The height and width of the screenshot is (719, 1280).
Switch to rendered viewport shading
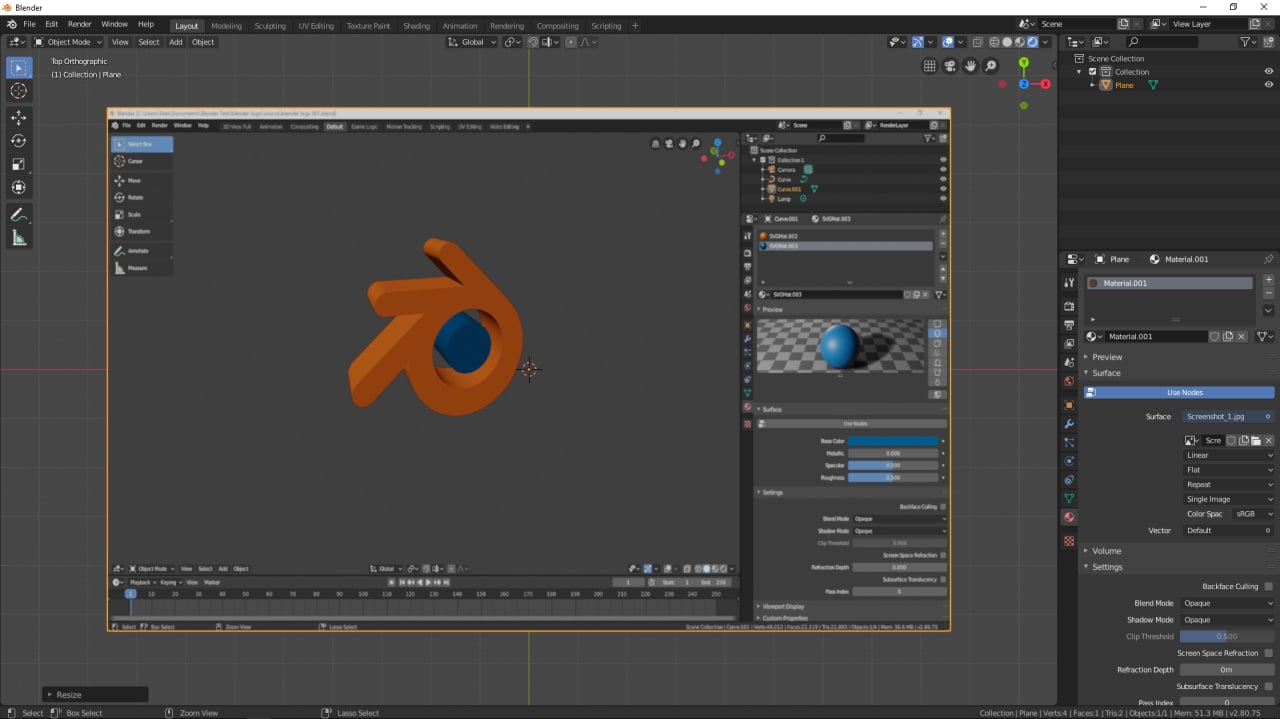1033,42
